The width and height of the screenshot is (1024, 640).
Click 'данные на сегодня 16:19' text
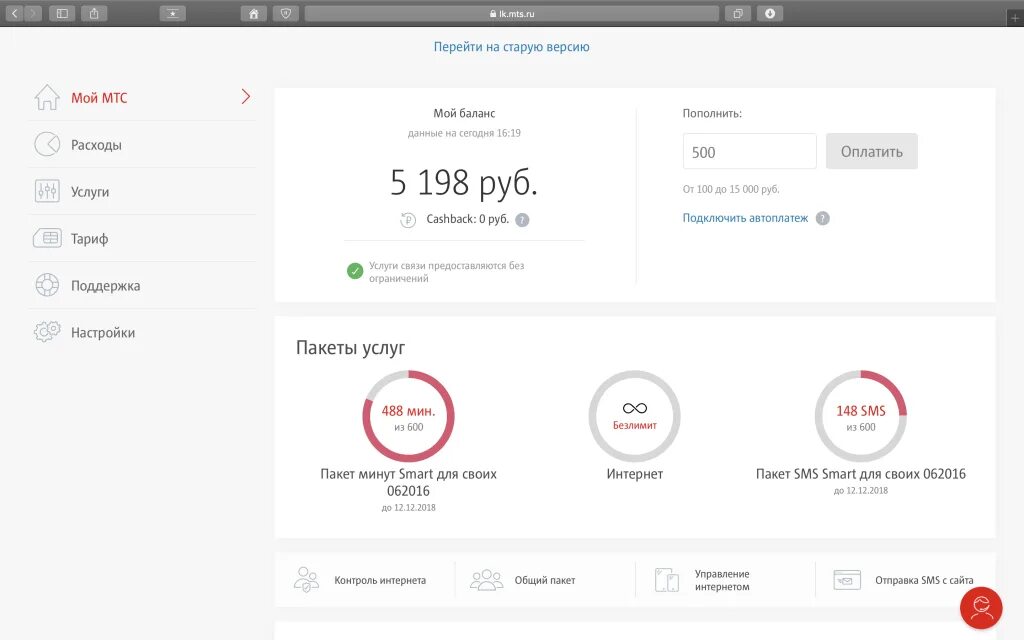(464, 133)
